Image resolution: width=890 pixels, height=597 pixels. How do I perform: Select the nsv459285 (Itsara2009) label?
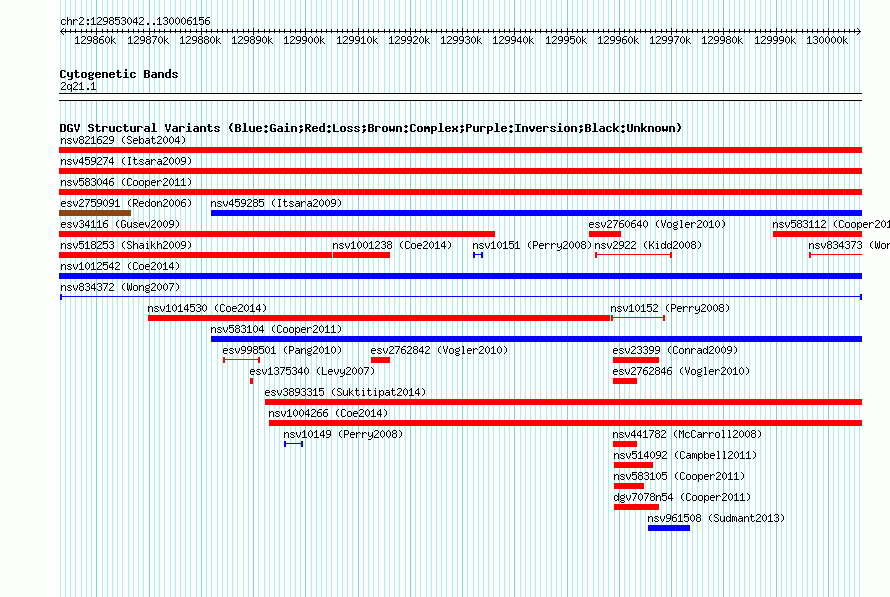(276, 203)
